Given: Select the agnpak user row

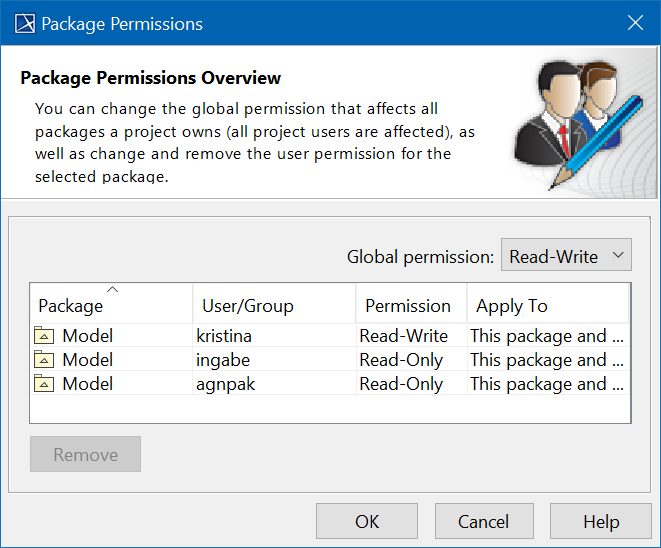Looking at the screenshot, I should 225,384.
